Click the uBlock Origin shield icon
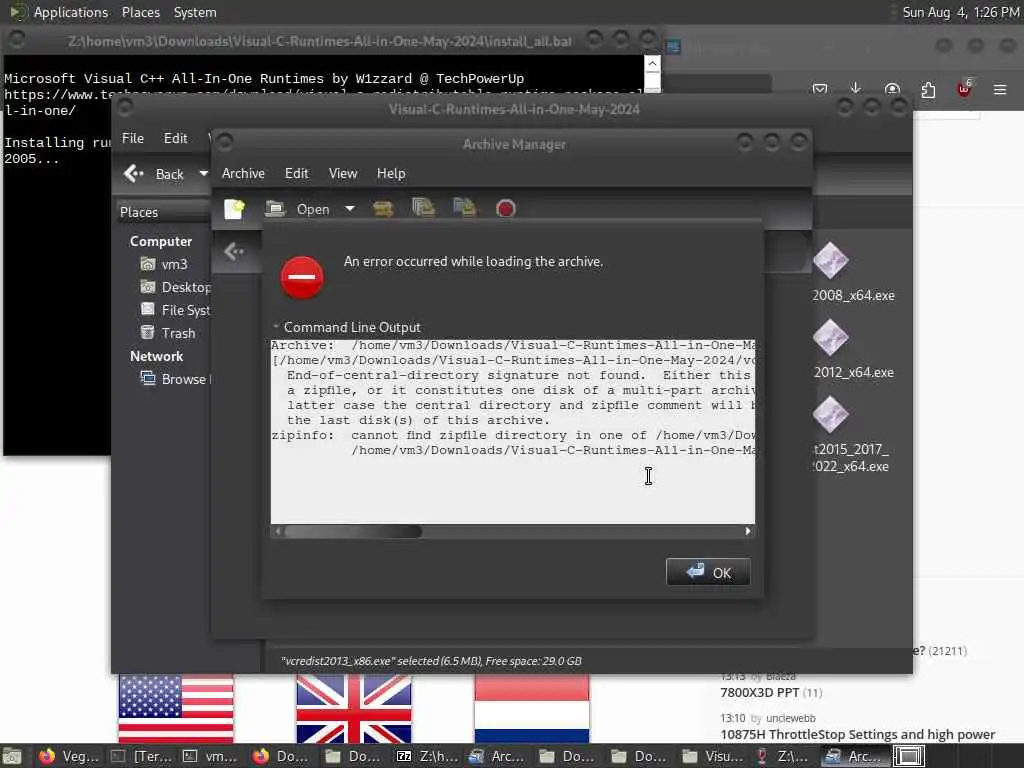This screenshot has height=768, width=1024. [964, 88]
